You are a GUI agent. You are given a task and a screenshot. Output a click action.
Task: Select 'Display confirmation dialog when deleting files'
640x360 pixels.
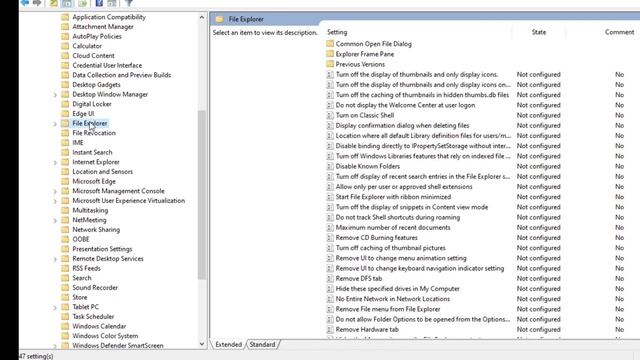[x=402, y=125]
